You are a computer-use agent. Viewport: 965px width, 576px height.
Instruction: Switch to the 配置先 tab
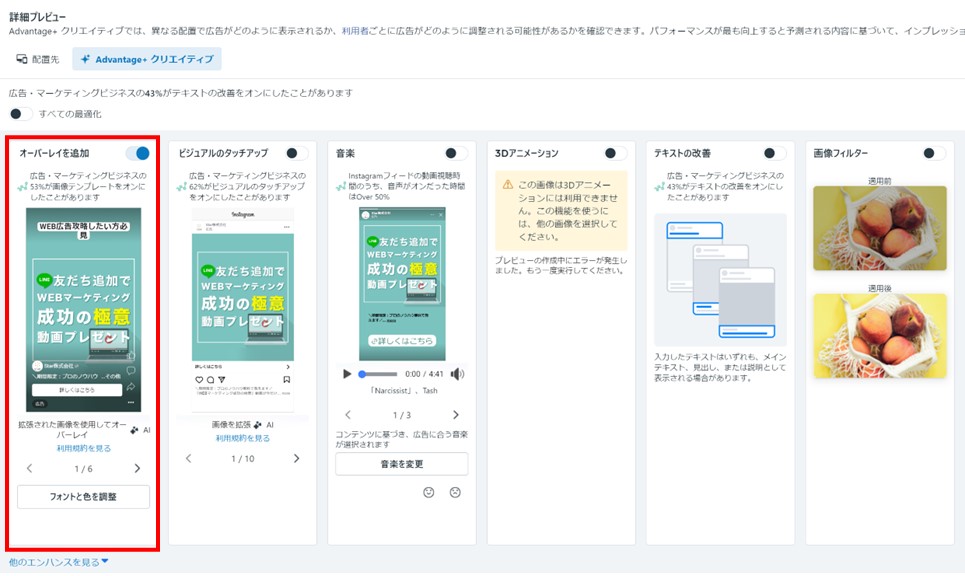point(38,59)
